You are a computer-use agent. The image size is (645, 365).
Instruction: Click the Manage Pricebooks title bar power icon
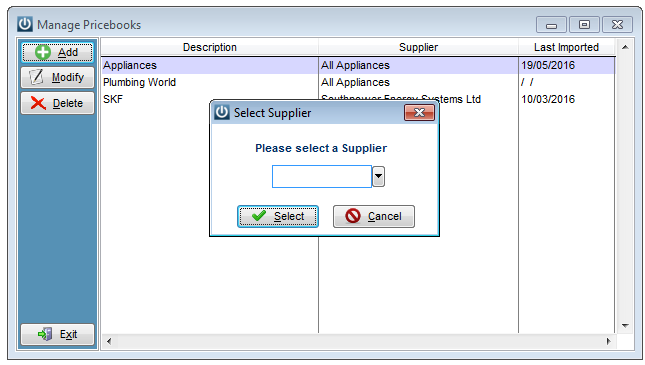25,24
